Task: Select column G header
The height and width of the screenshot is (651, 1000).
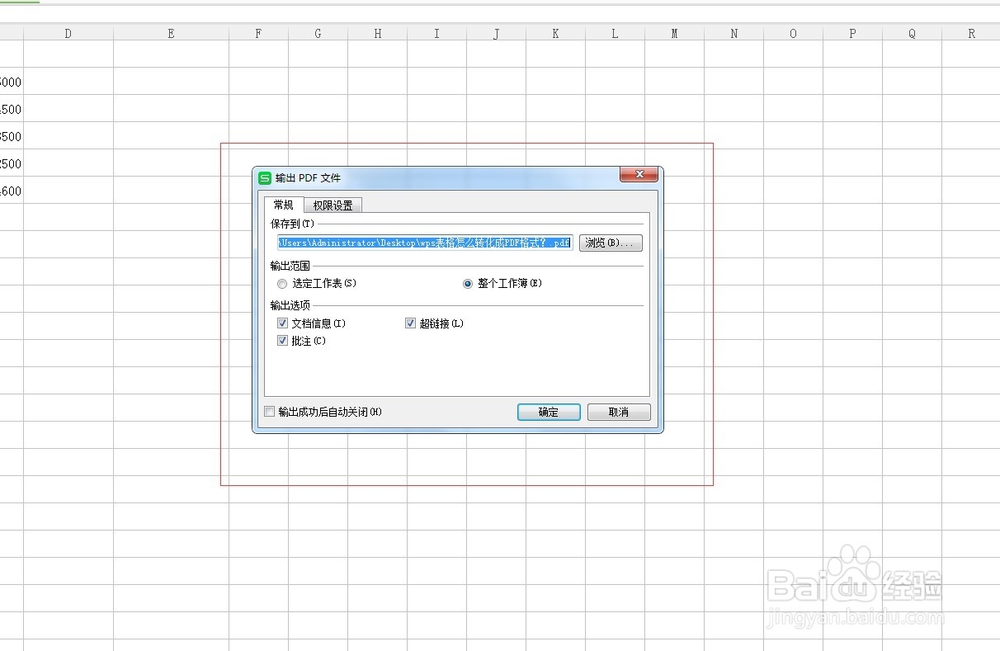Action: pyautogui.click(x=318, y=34)
